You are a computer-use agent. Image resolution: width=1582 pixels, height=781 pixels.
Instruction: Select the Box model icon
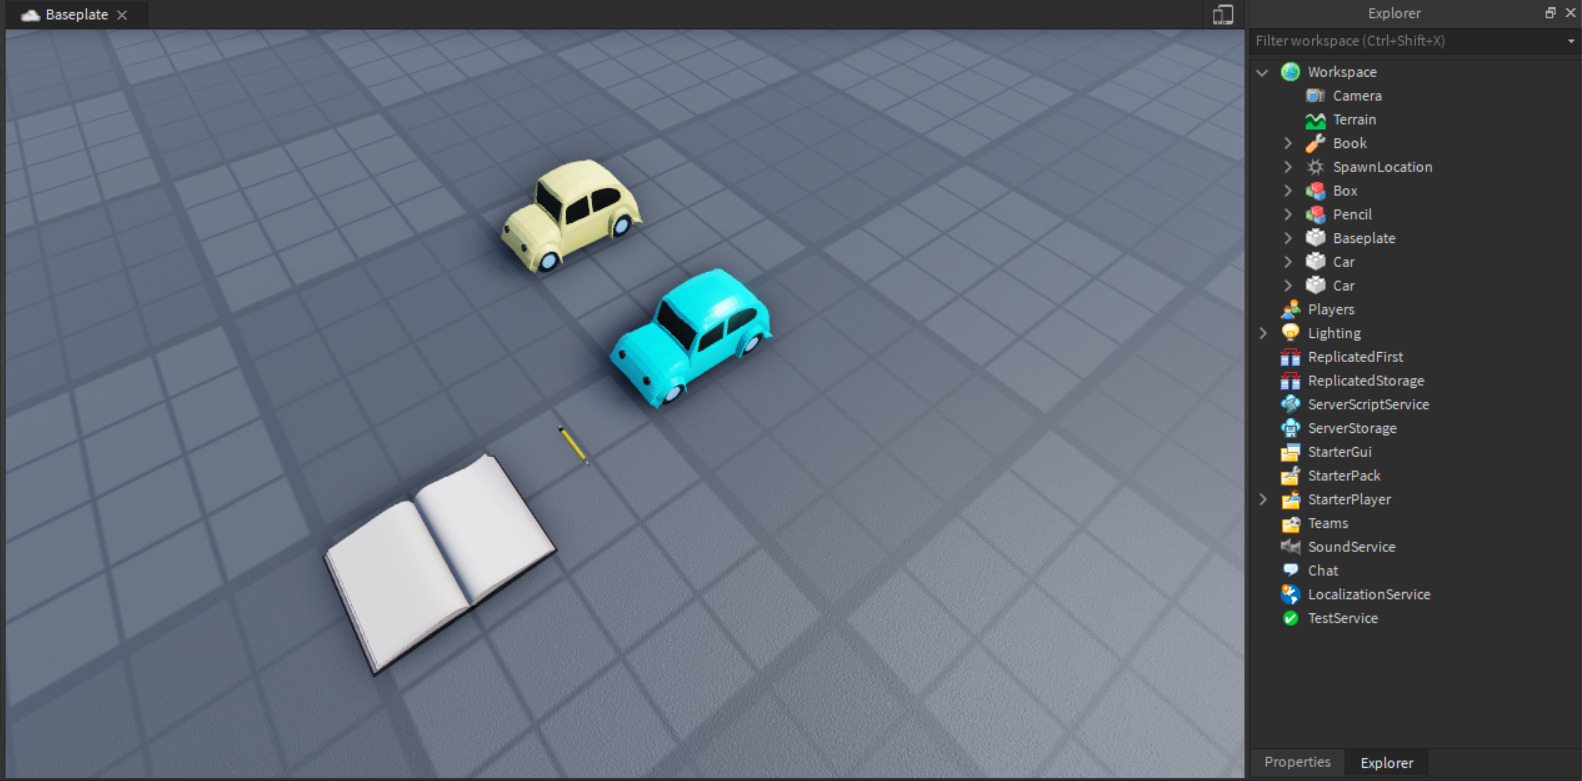(1315, 191)
